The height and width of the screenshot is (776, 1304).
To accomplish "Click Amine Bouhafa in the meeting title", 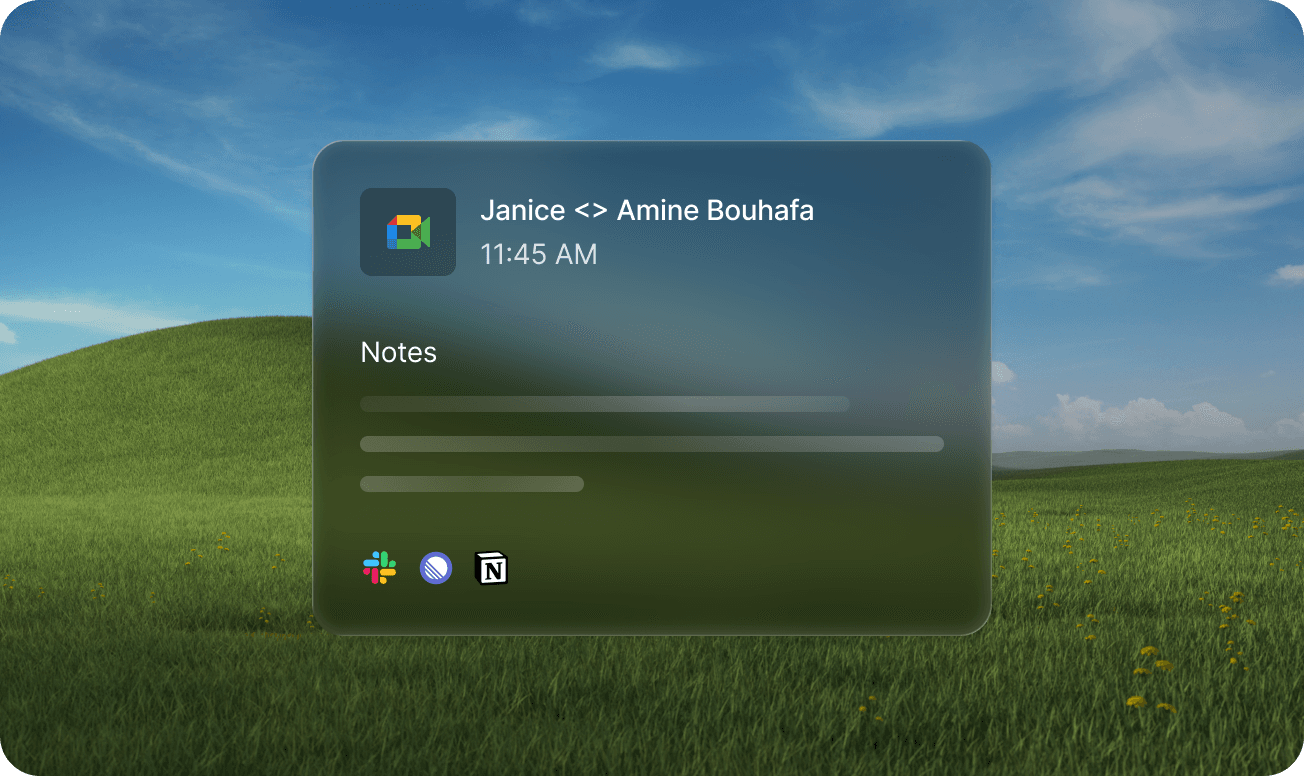I will [x=715, y=211].
